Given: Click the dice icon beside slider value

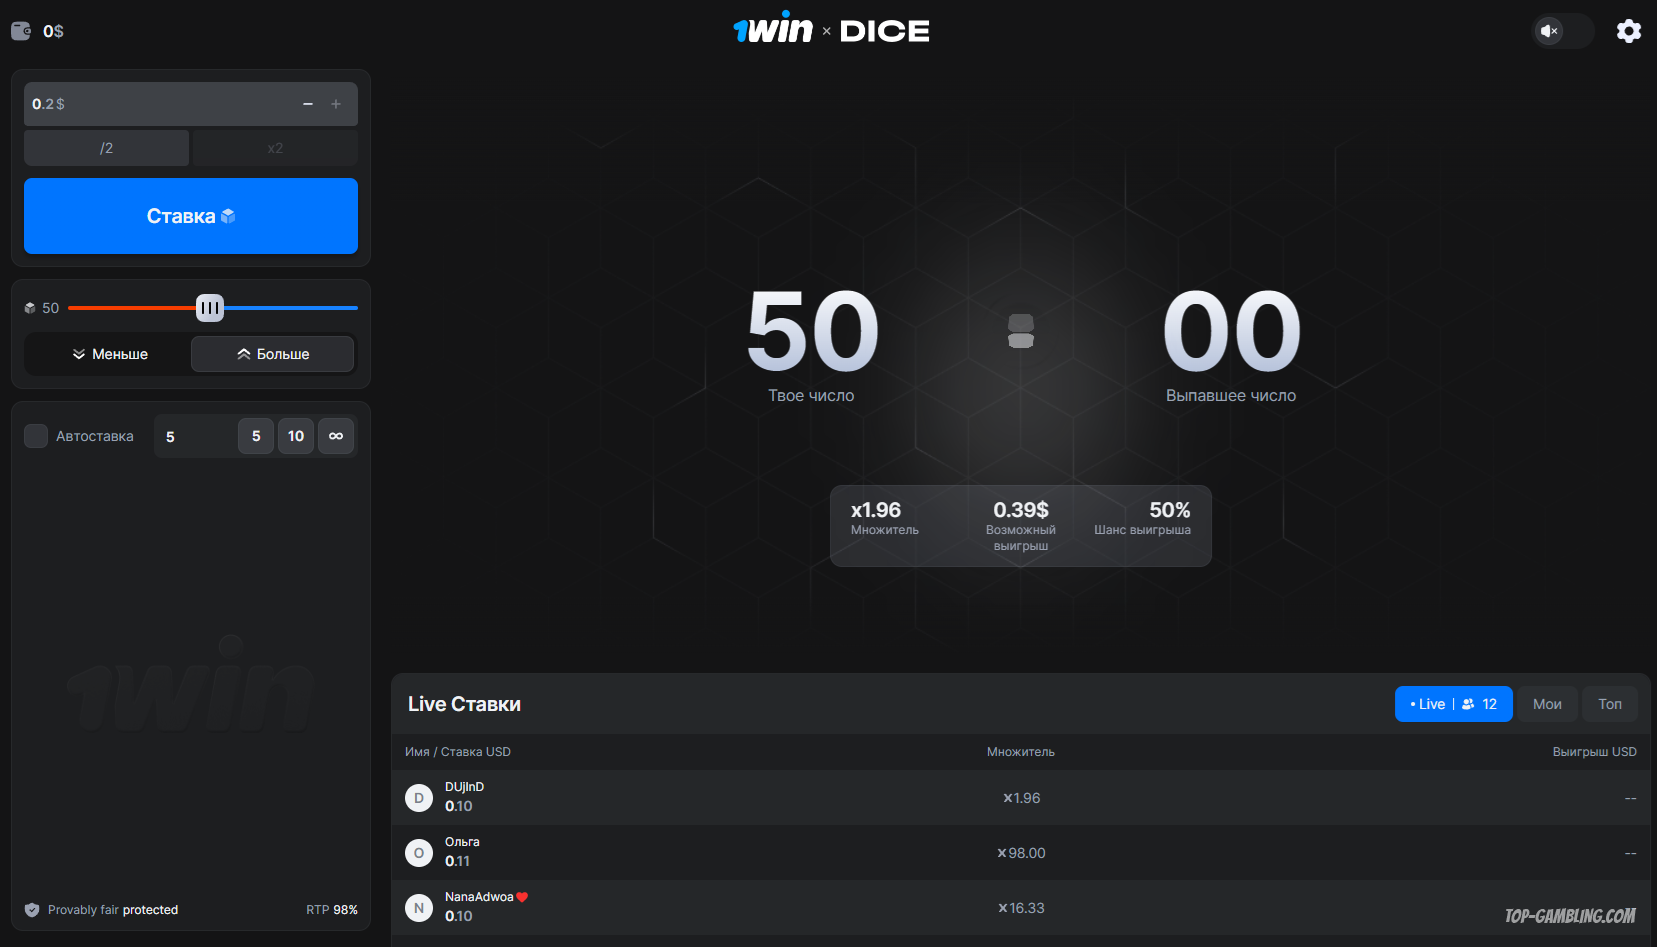Looking at the screenshot, I should [30, 308].
